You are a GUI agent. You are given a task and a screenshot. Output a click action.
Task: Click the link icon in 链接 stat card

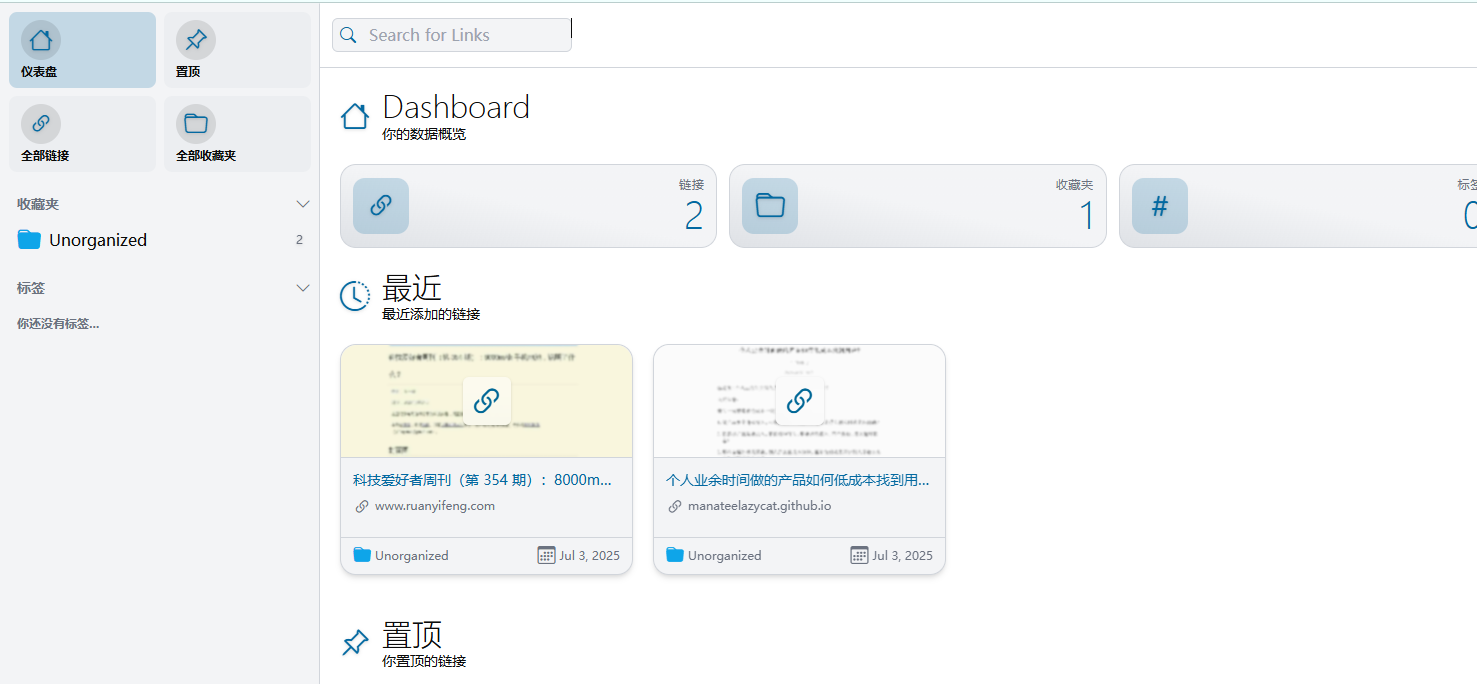coord(381,206)
